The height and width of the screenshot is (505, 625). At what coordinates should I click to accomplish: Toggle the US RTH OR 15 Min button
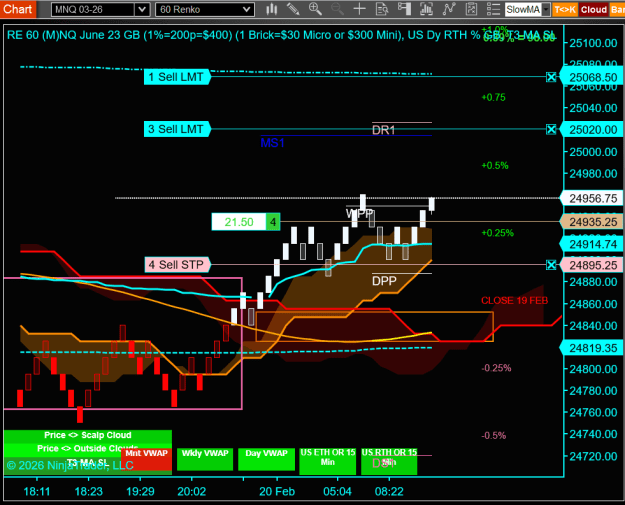click(389, 461)
